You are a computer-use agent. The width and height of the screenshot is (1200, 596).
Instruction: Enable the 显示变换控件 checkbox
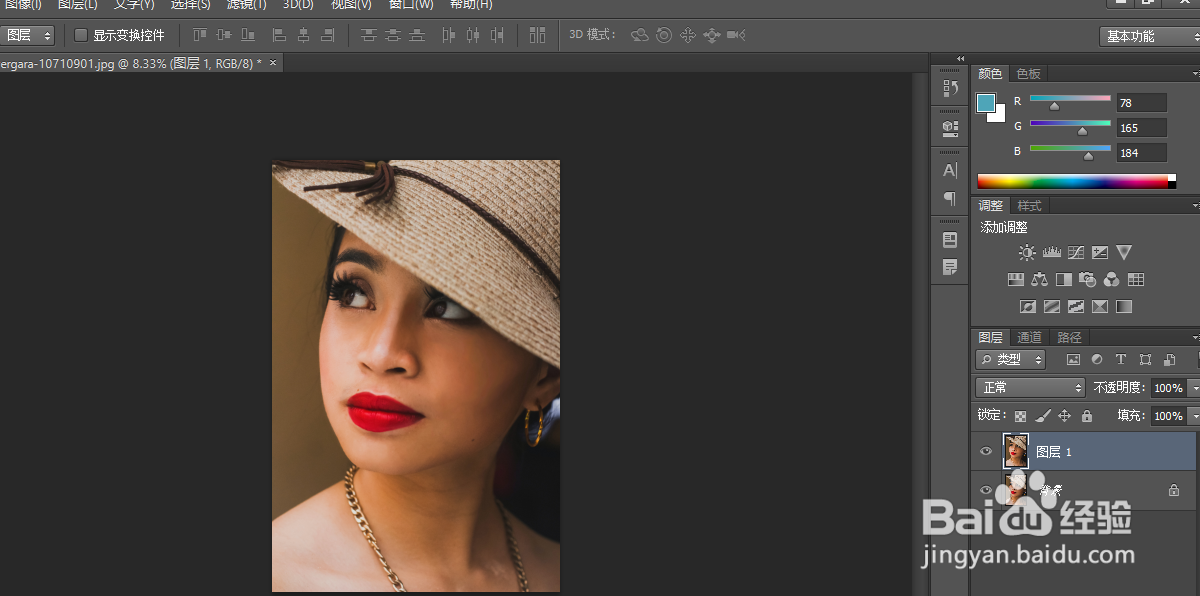(82, 36)
